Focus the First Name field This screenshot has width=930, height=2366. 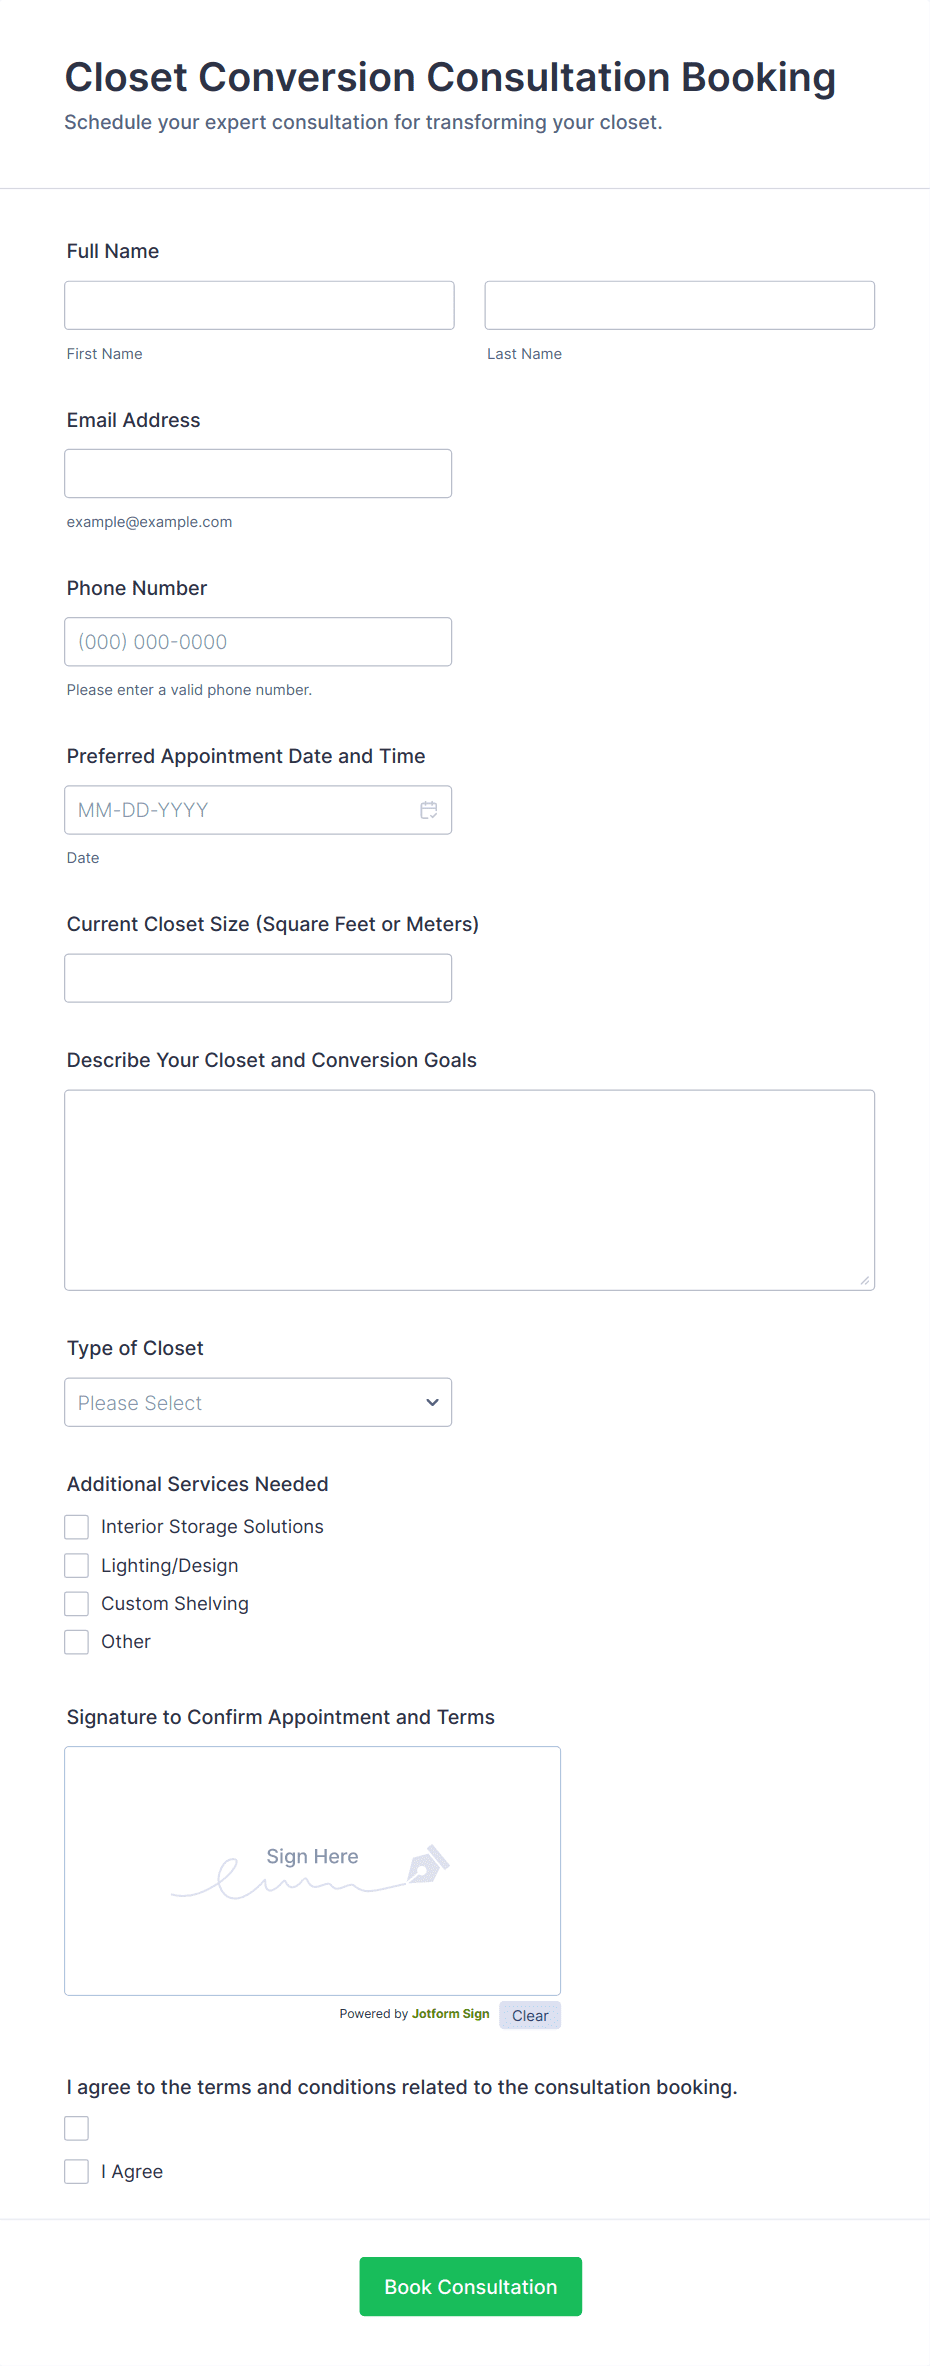259,306
